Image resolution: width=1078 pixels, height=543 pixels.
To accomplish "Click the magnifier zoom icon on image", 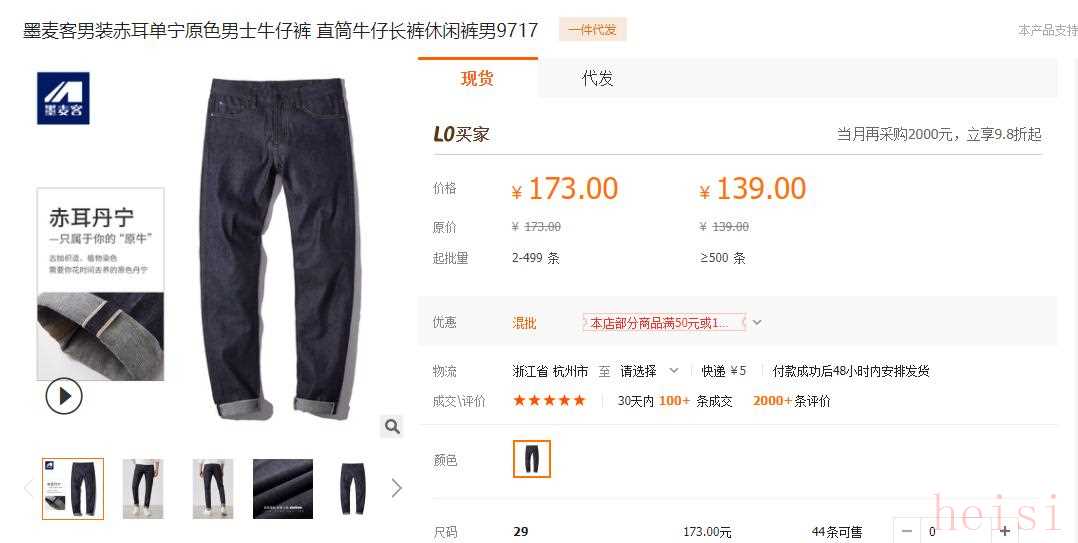I will point(392,427).
